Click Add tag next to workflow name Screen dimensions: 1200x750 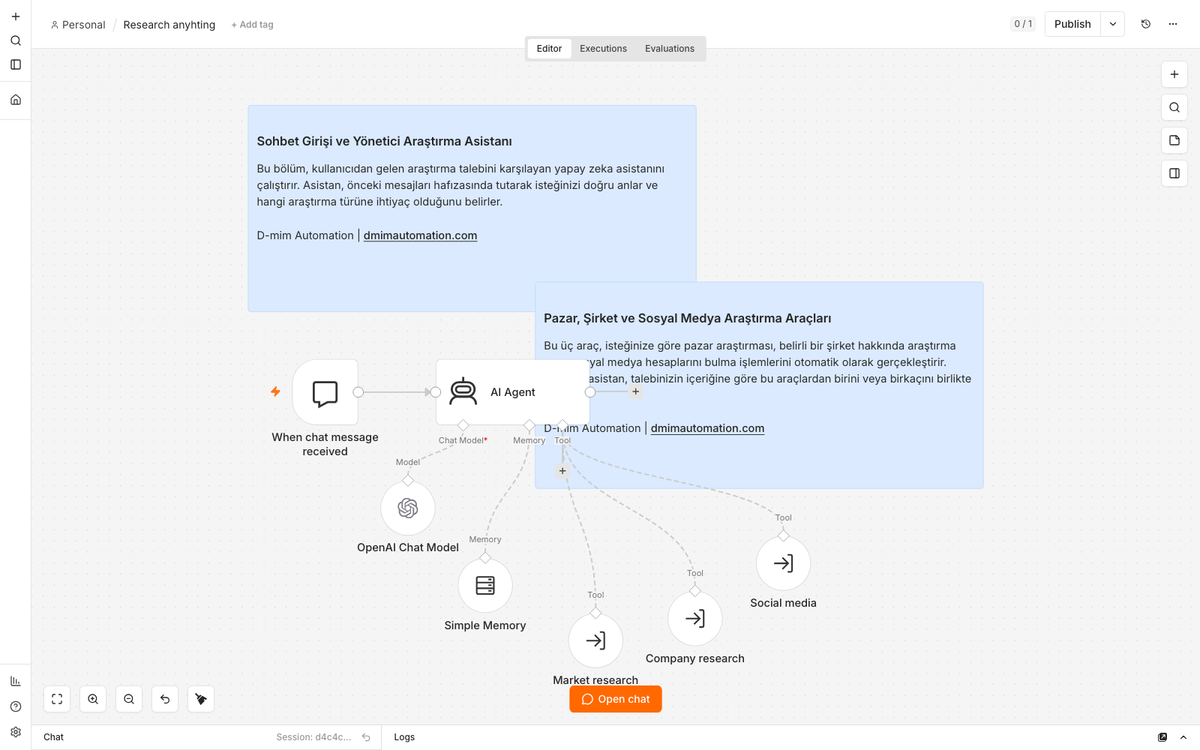tap(252, 25)
